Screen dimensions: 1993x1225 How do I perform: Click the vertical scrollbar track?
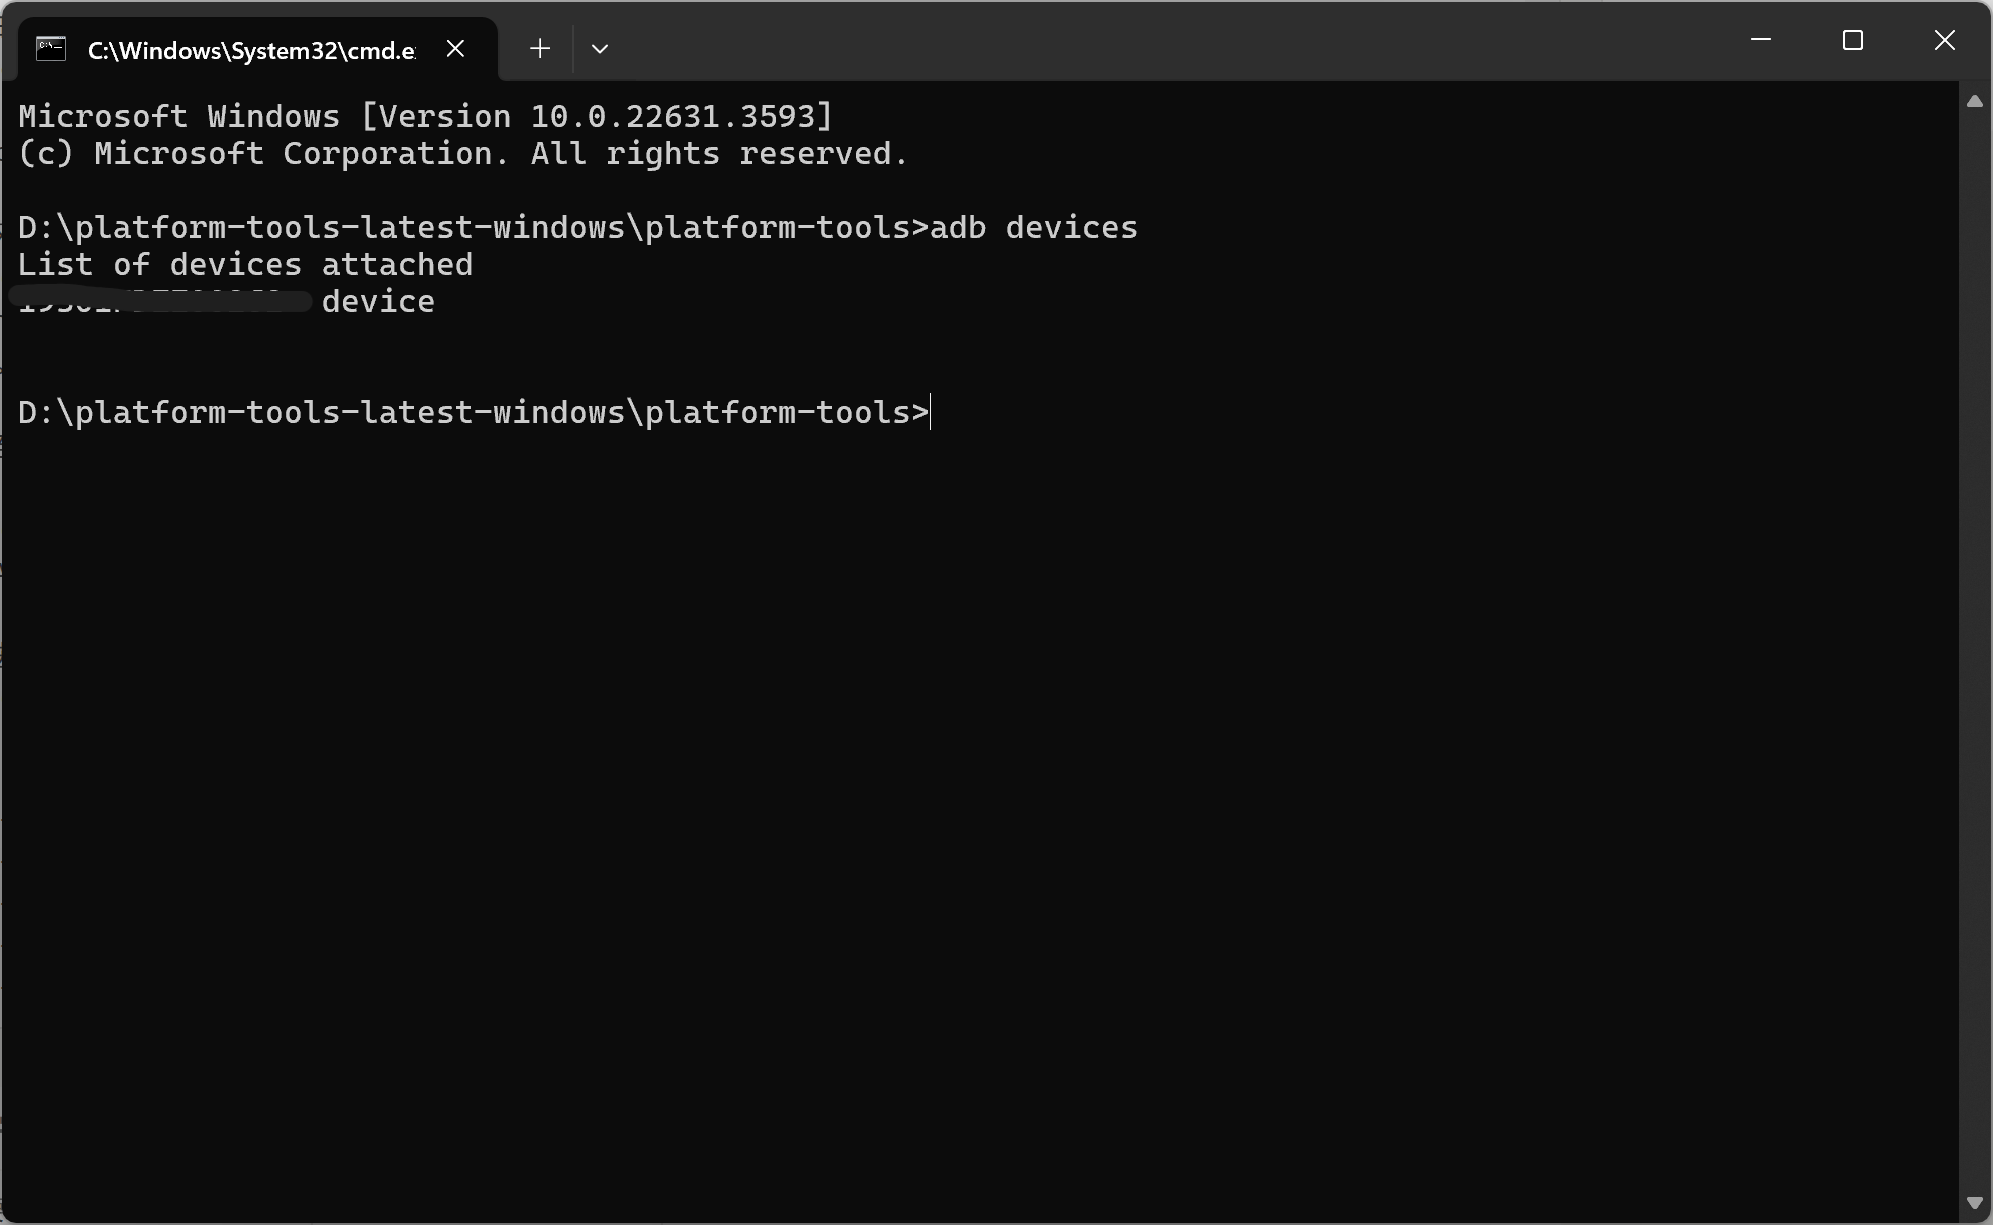click(x=1975, y=650)
